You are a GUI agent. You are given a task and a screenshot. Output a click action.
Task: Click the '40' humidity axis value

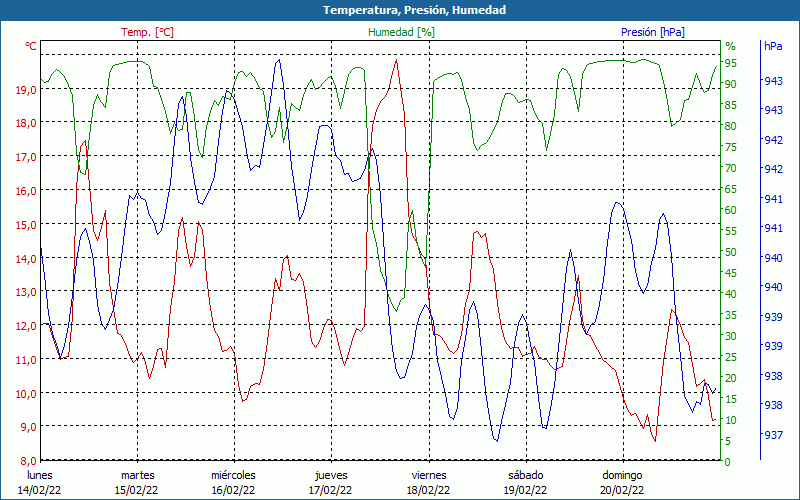tap(730, 294)
